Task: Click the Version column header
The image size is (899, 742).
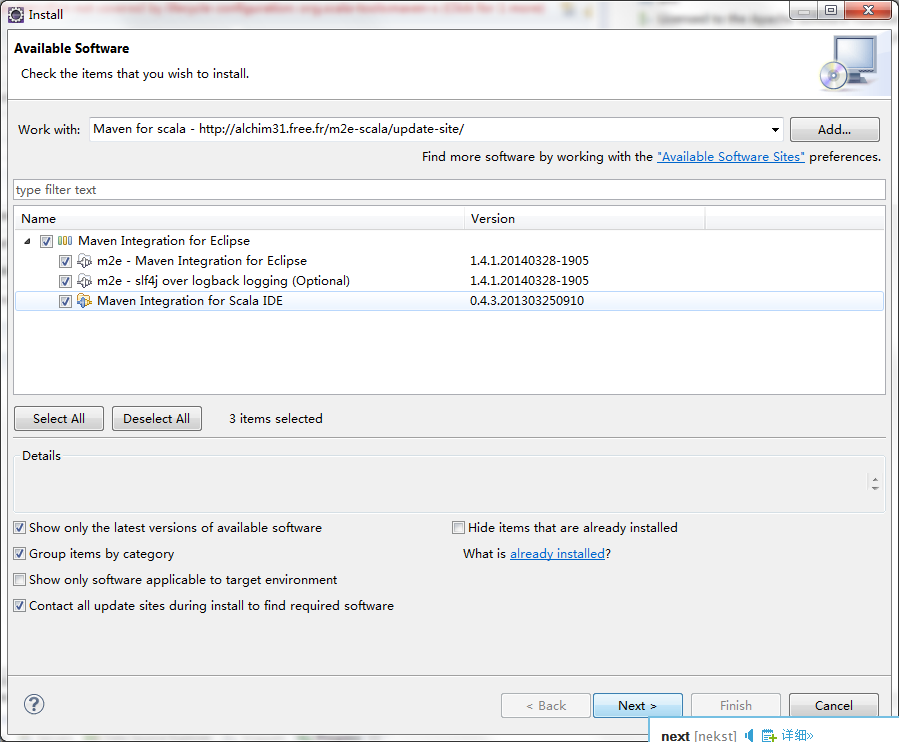Action: click(x=584, y=218)
